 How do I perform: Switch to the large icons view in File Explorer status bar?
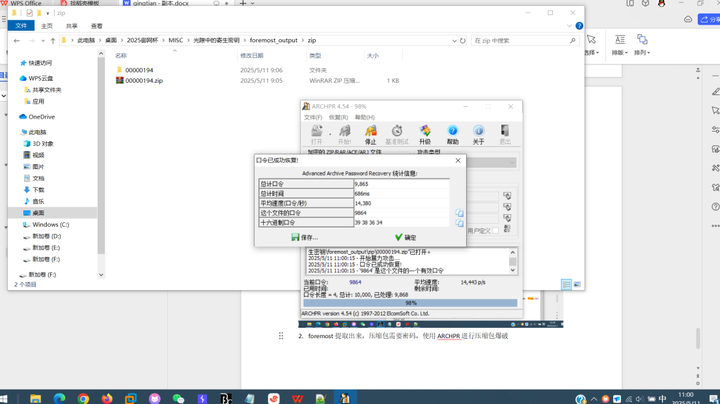pos(577,285)
